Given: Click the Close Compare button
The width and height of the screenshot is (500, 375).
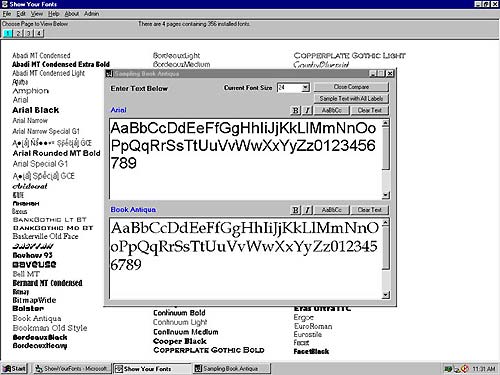Looking at the screenshot, I should 351,87.
